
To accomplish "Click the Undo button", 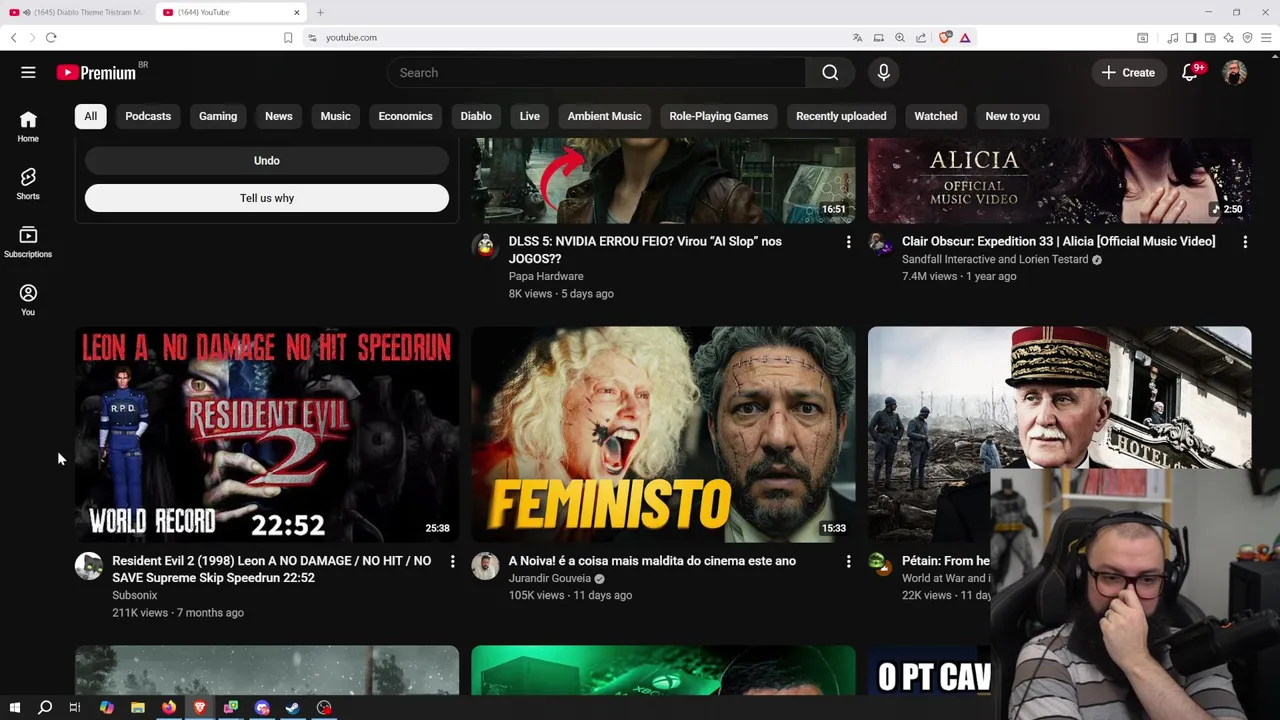I will (267, 160).
